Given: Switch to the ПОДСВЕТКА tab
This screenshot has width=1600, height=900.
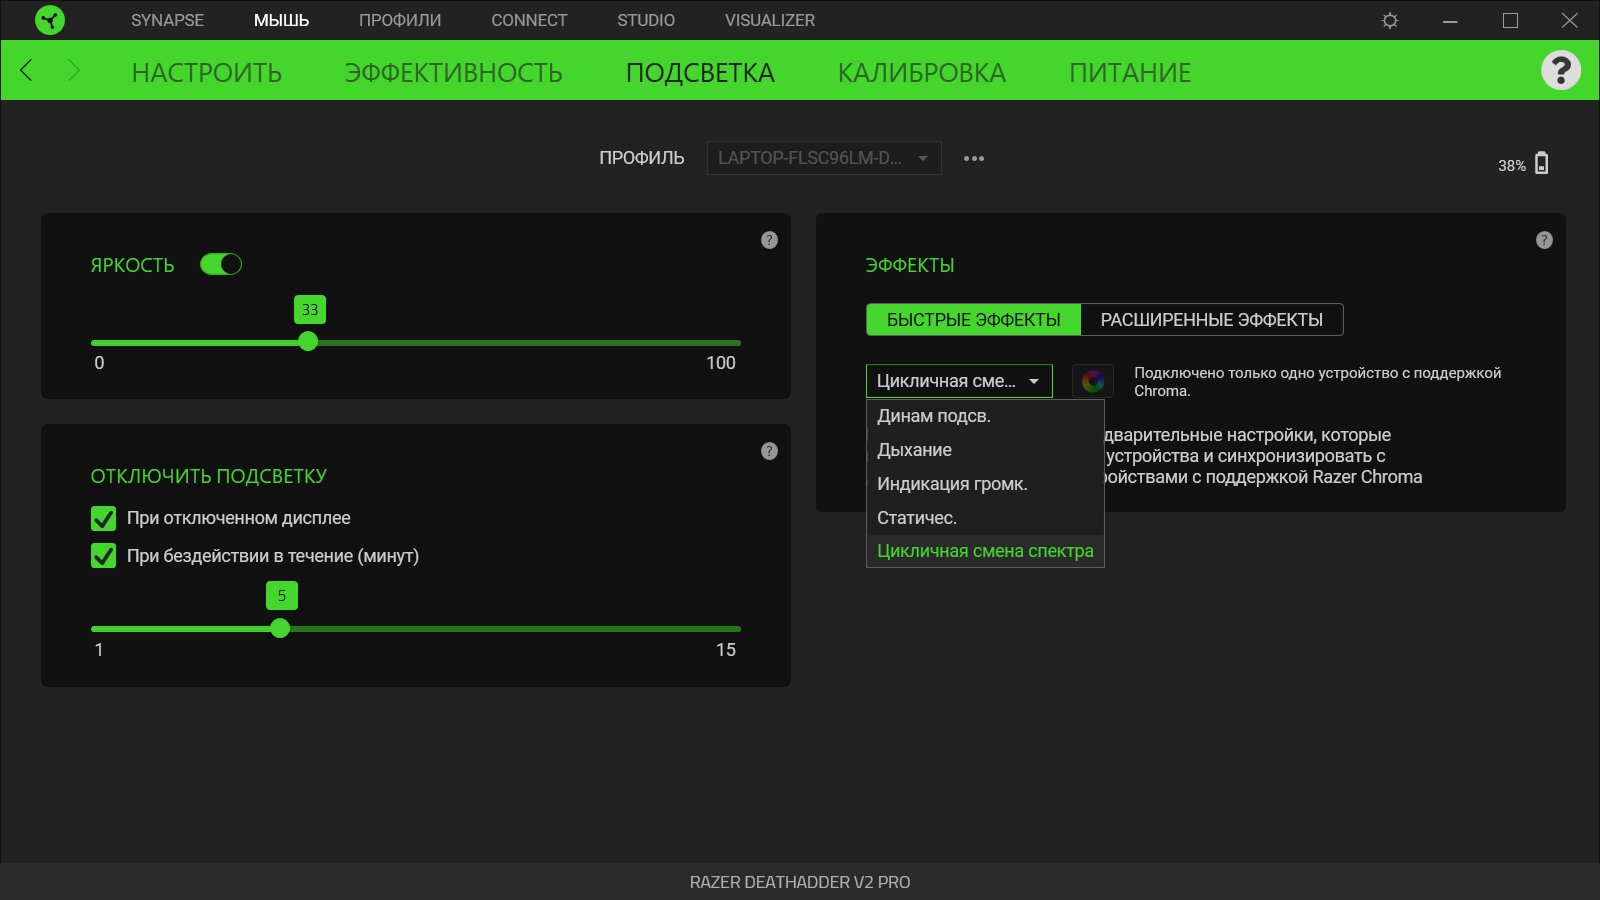Looking at the screenshot, I should tap(700, 73).
